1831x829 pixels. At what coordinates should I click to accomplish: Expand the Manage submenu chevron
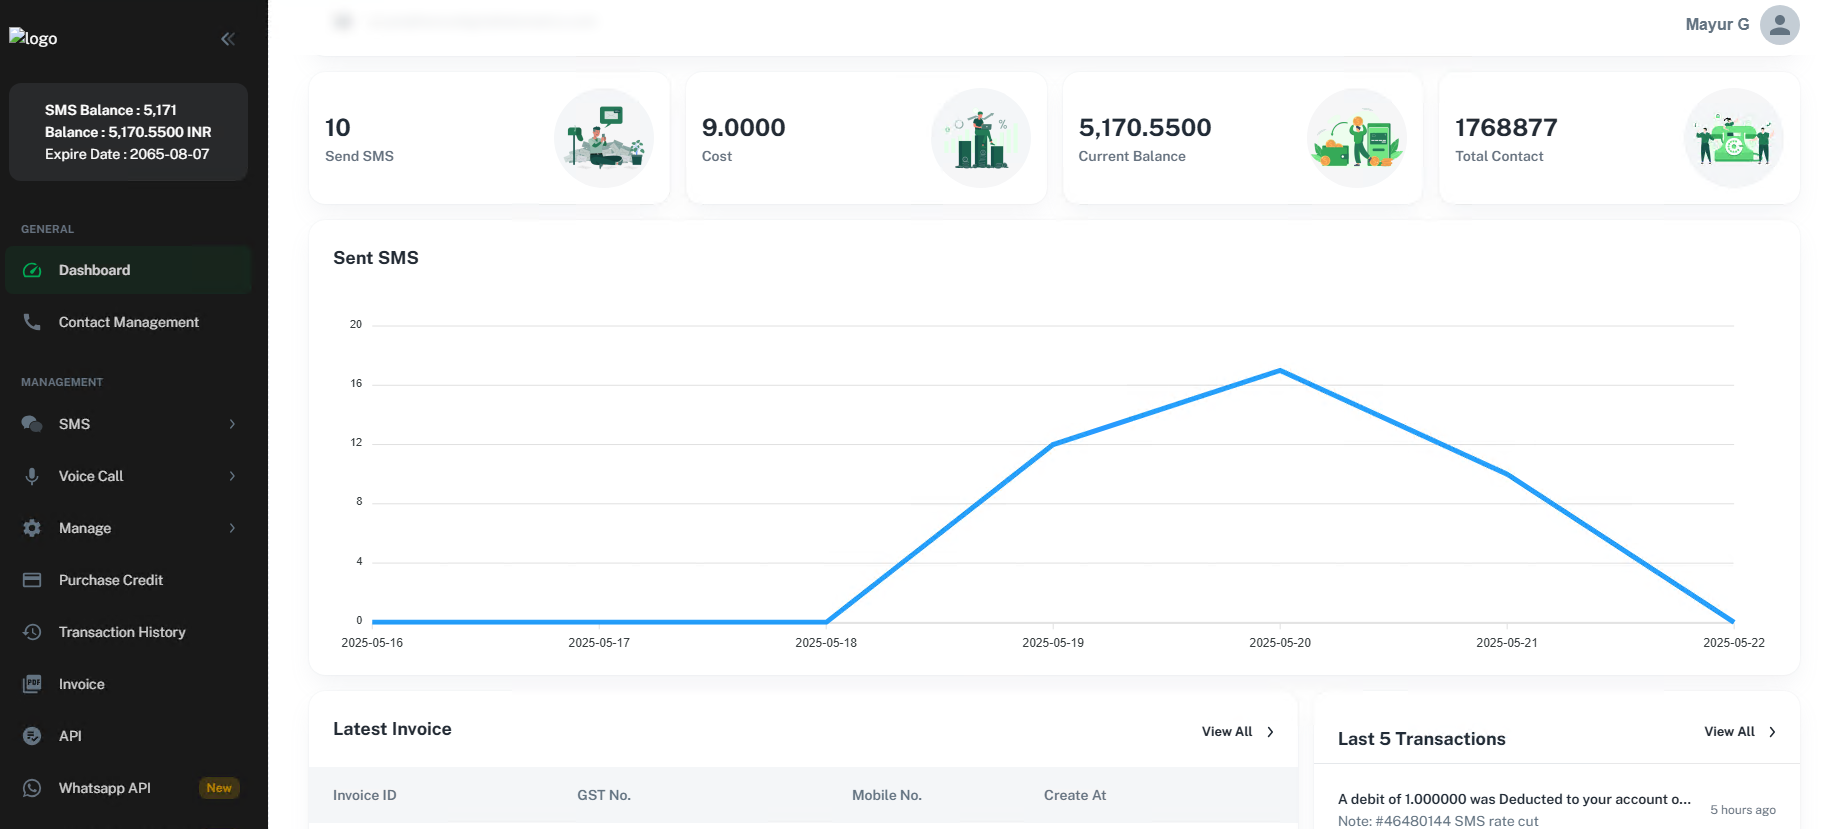232,528
